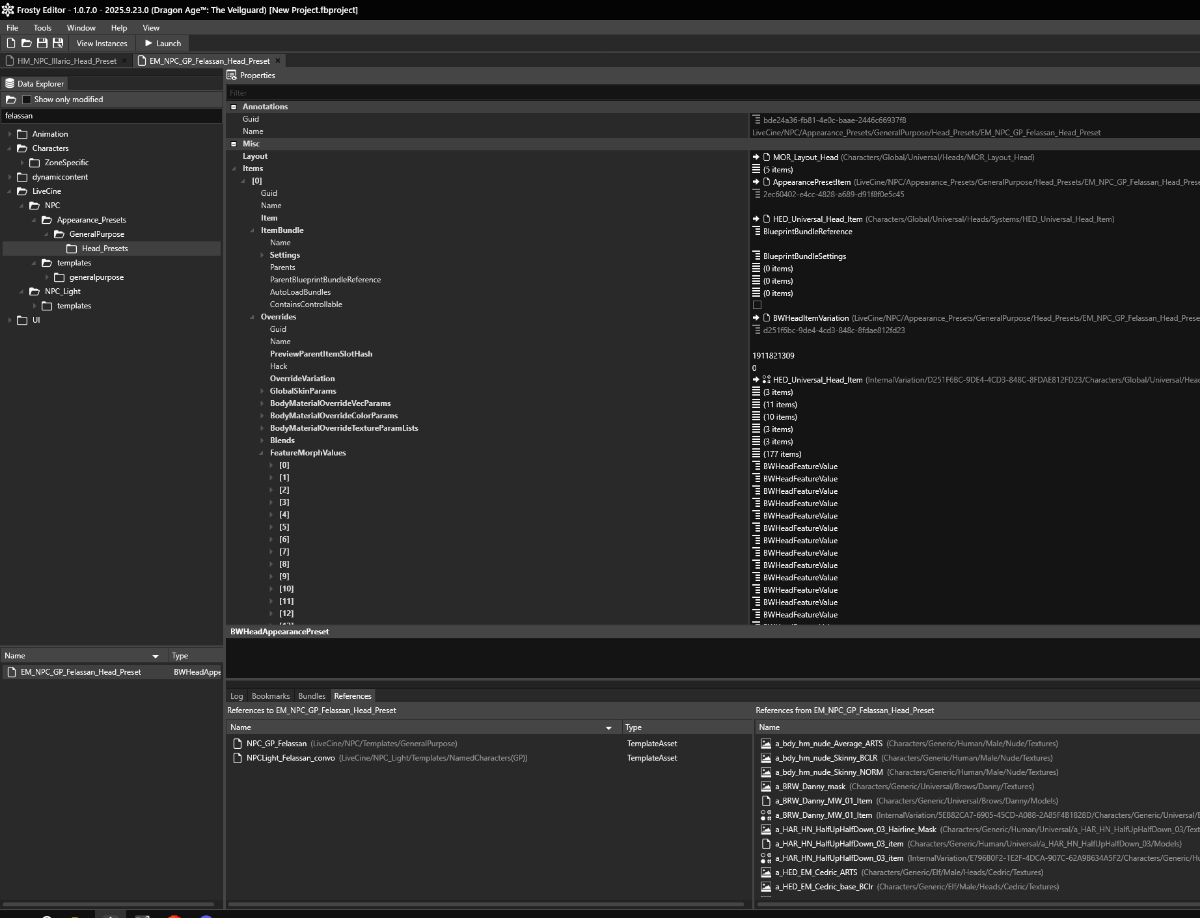Screen dimensions: 1200x918
Task: Click the Save As toolbar icon
Action: [x=58, y=43]
